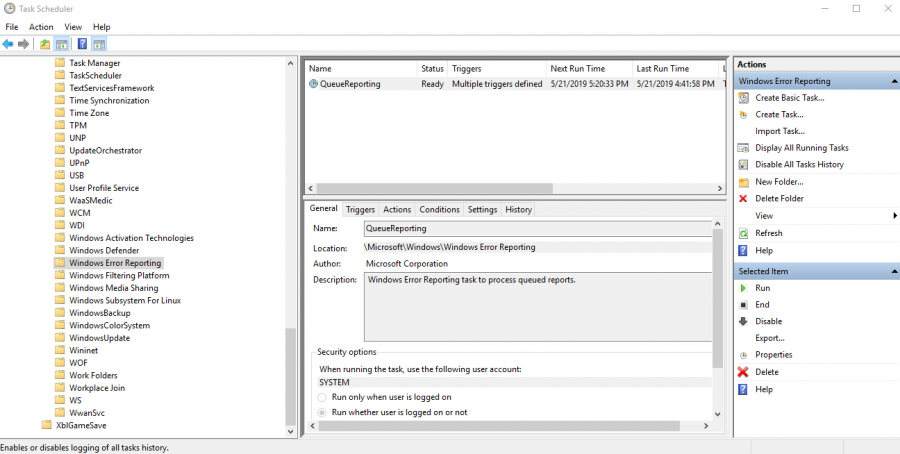
Task: Click the folder tree vertical scrollbar thumb
Action: click(290, 375)
